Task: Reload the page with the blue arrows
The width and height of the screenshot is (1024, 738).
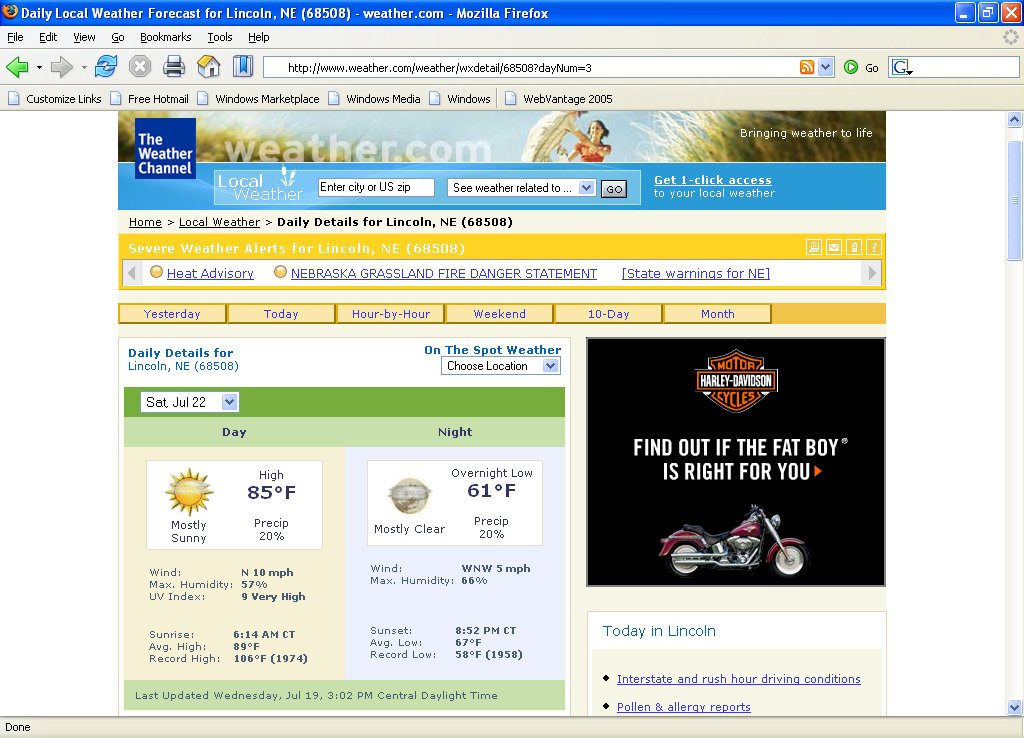Action: point(106,67)
